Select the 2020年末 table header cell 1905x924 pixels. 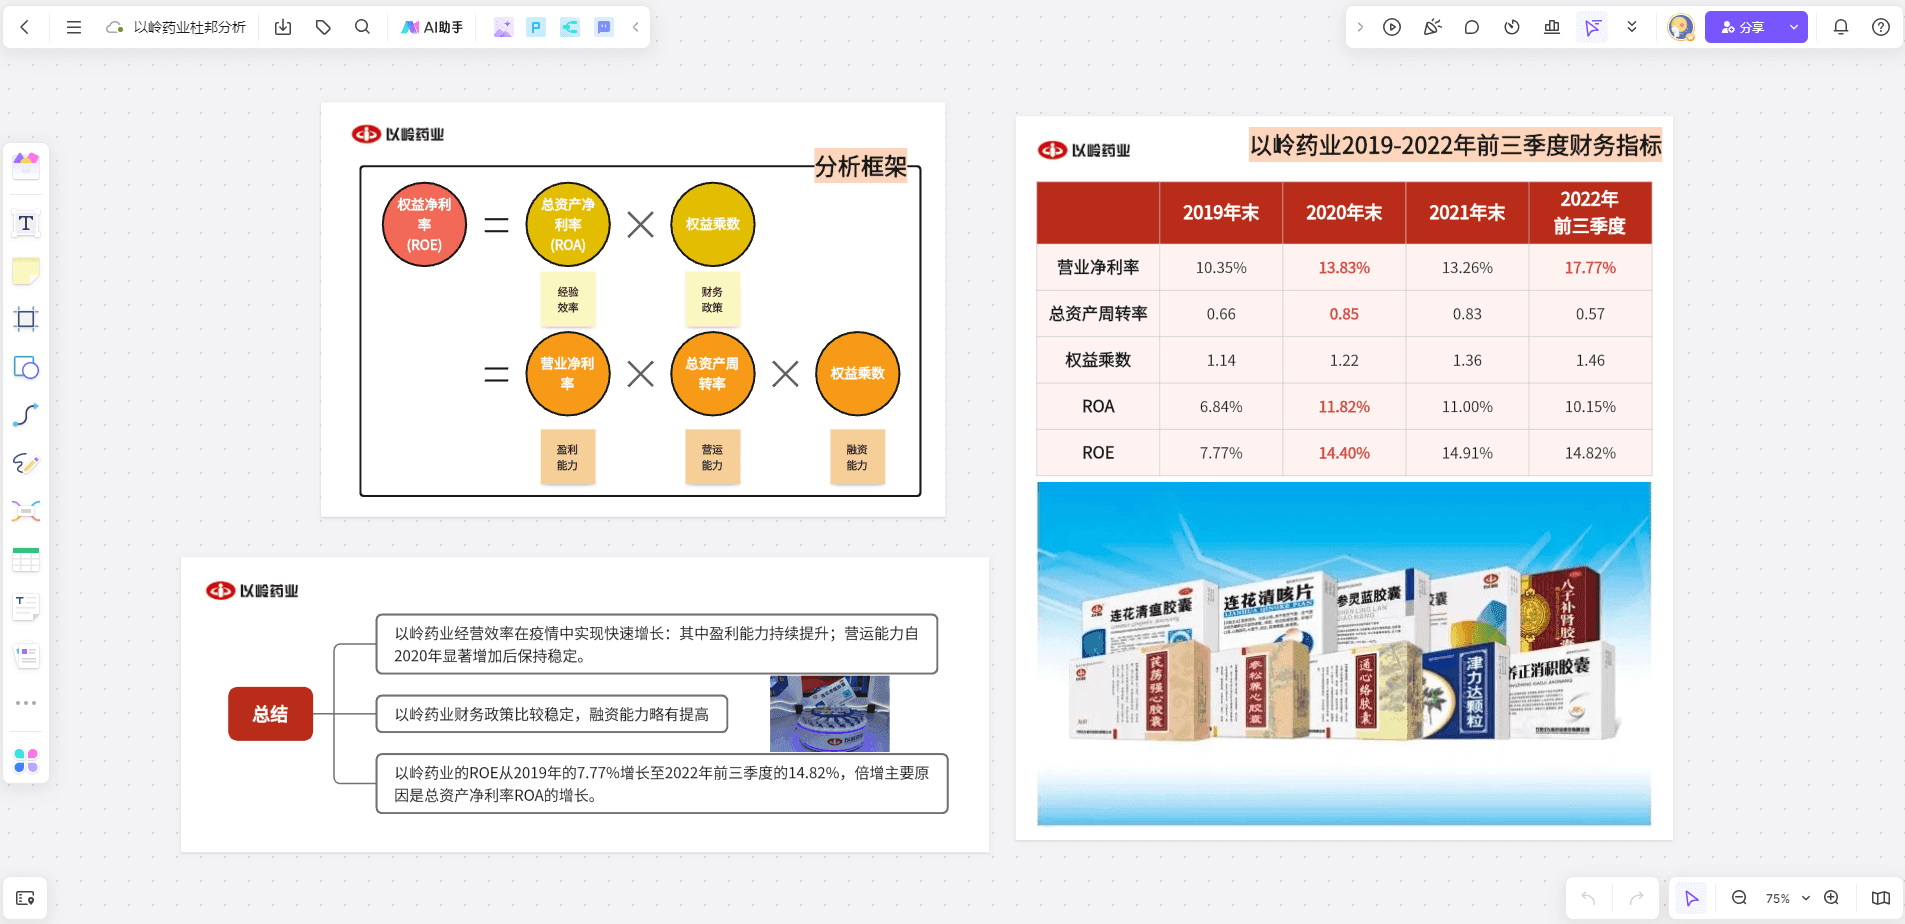(1344, 212)
